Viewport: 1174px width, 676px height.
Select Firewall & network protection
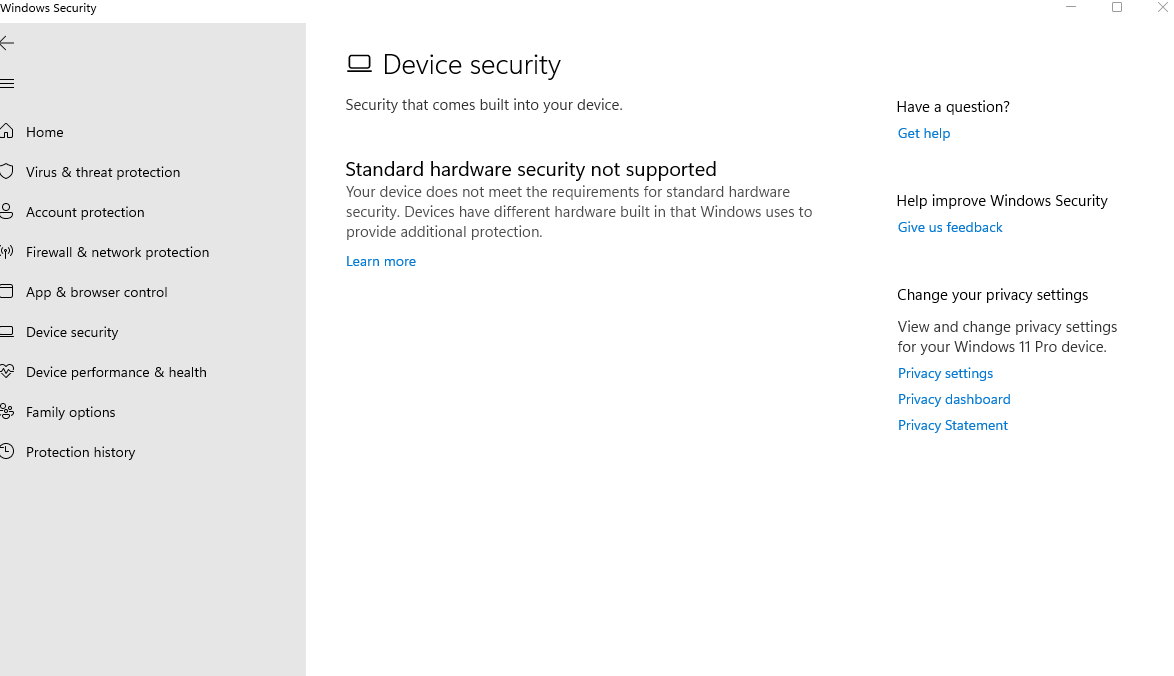tap(118, 252)
